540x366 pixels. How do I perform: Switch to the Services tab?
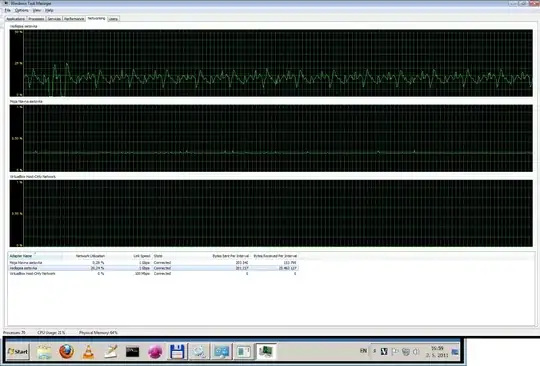point(54,19)
